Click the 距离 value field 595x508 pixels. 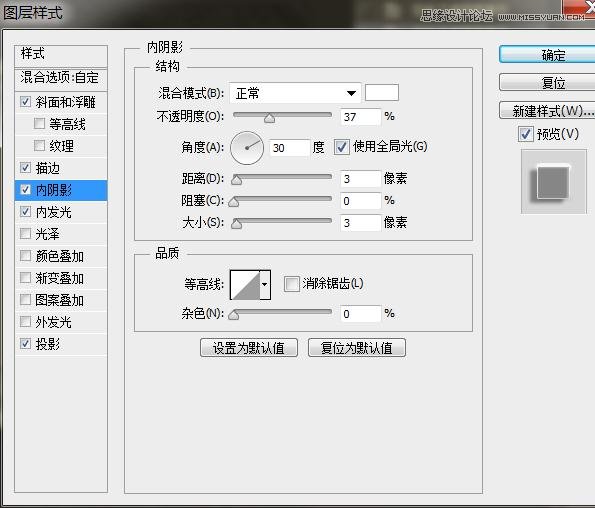[360, 179]
